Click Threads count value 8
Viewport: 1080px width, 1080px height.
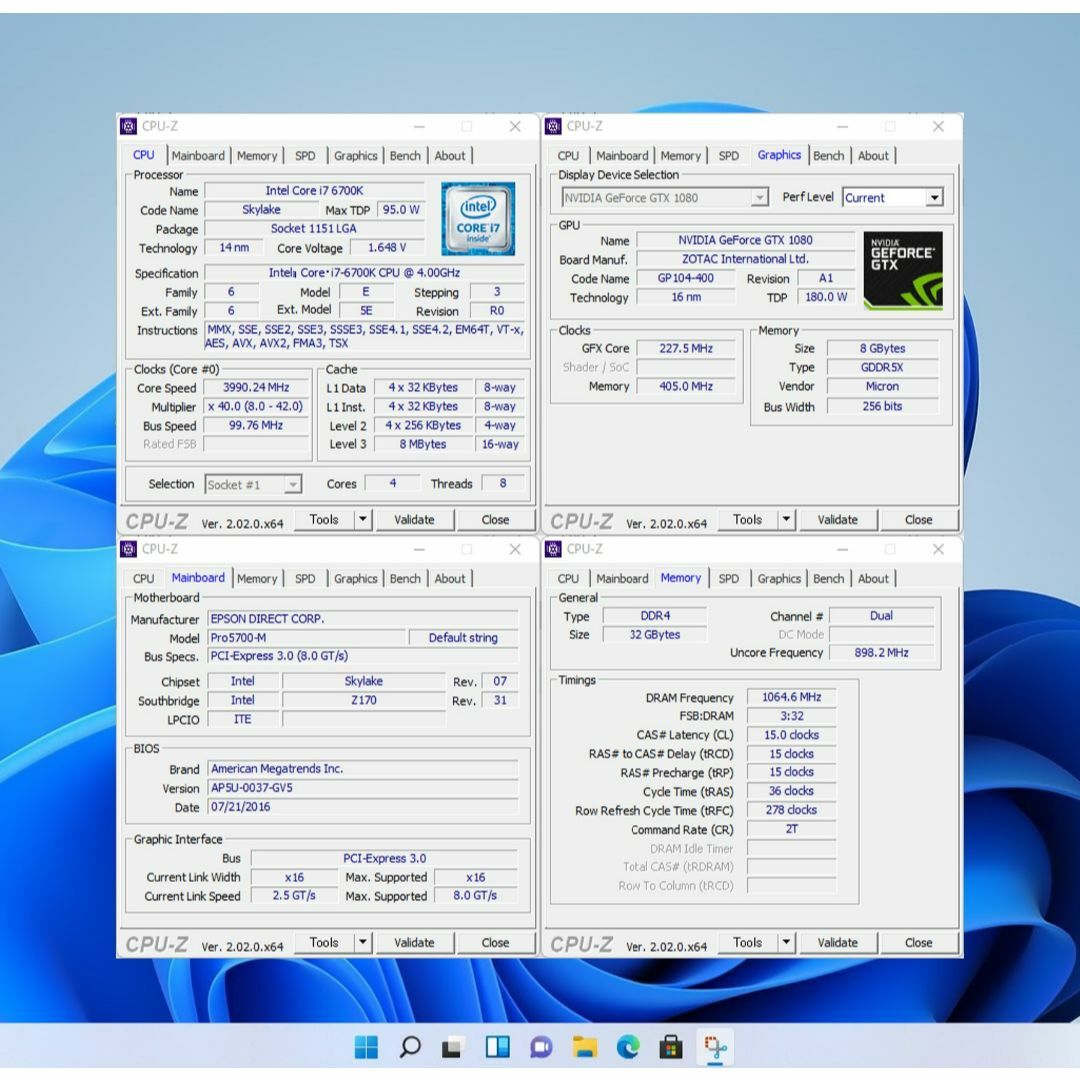tap(503, 484)
